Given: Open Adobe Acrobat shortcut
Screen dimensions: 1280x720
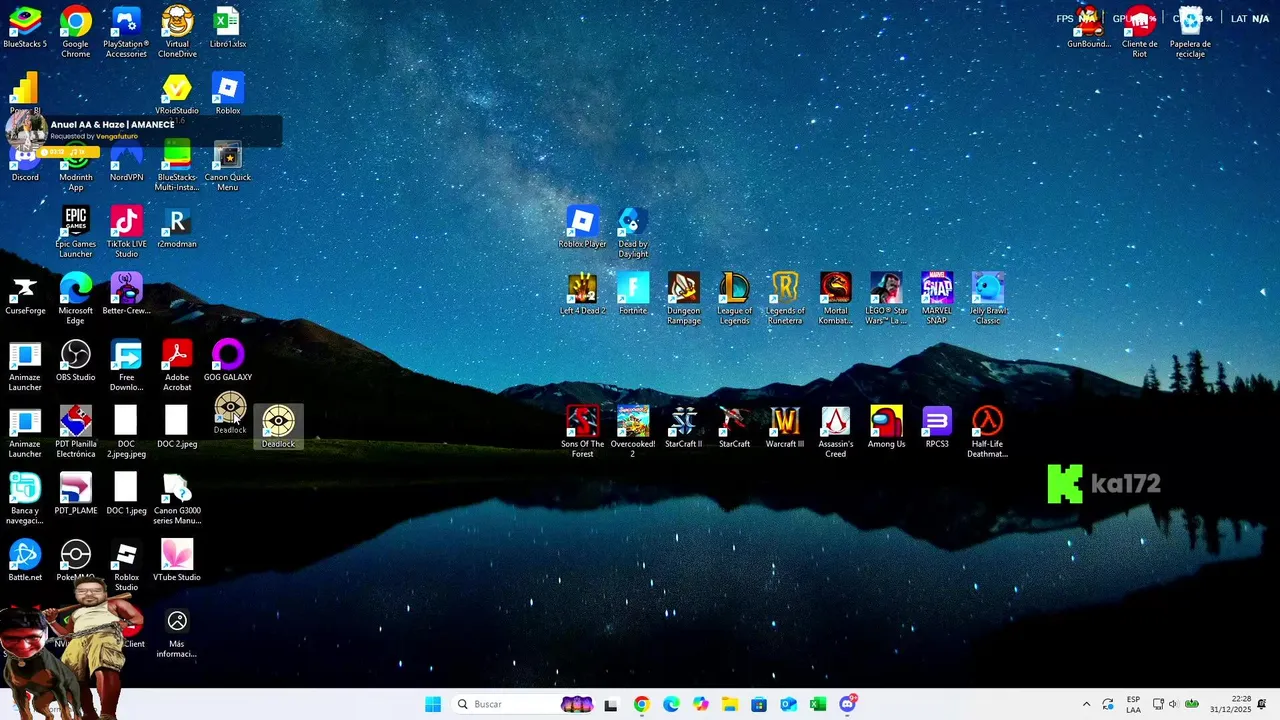Looking at the screenshot, I should [177, 366].
